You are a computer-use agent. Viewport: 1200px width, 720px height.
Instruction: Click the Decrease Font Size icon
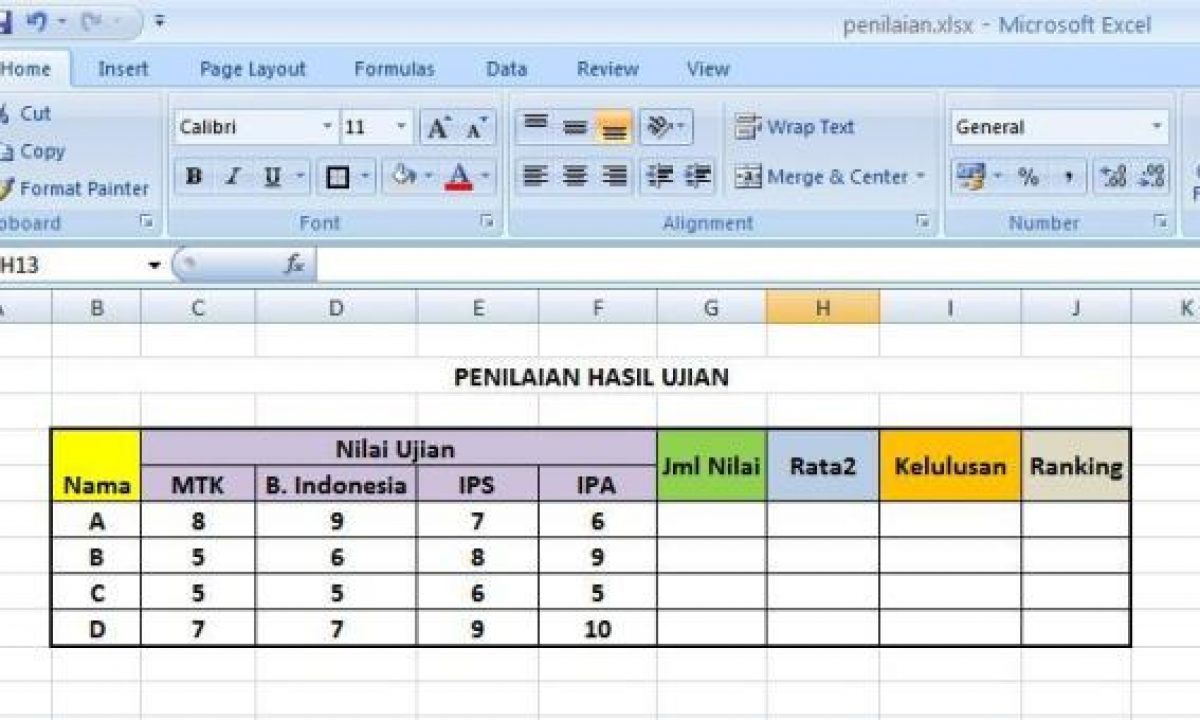(x=477, y=127)
